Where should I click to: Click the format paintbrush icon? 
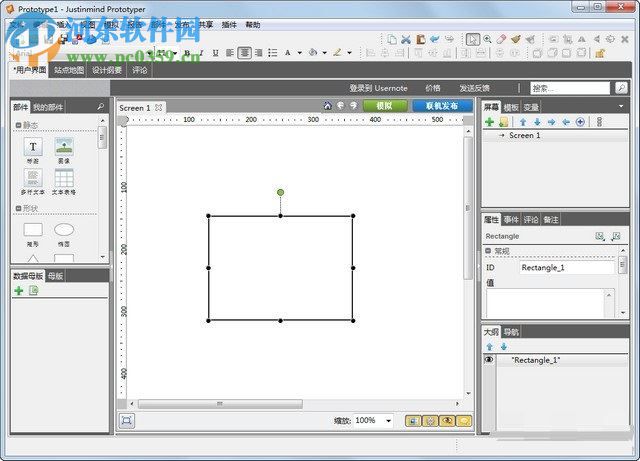point(516,39)
